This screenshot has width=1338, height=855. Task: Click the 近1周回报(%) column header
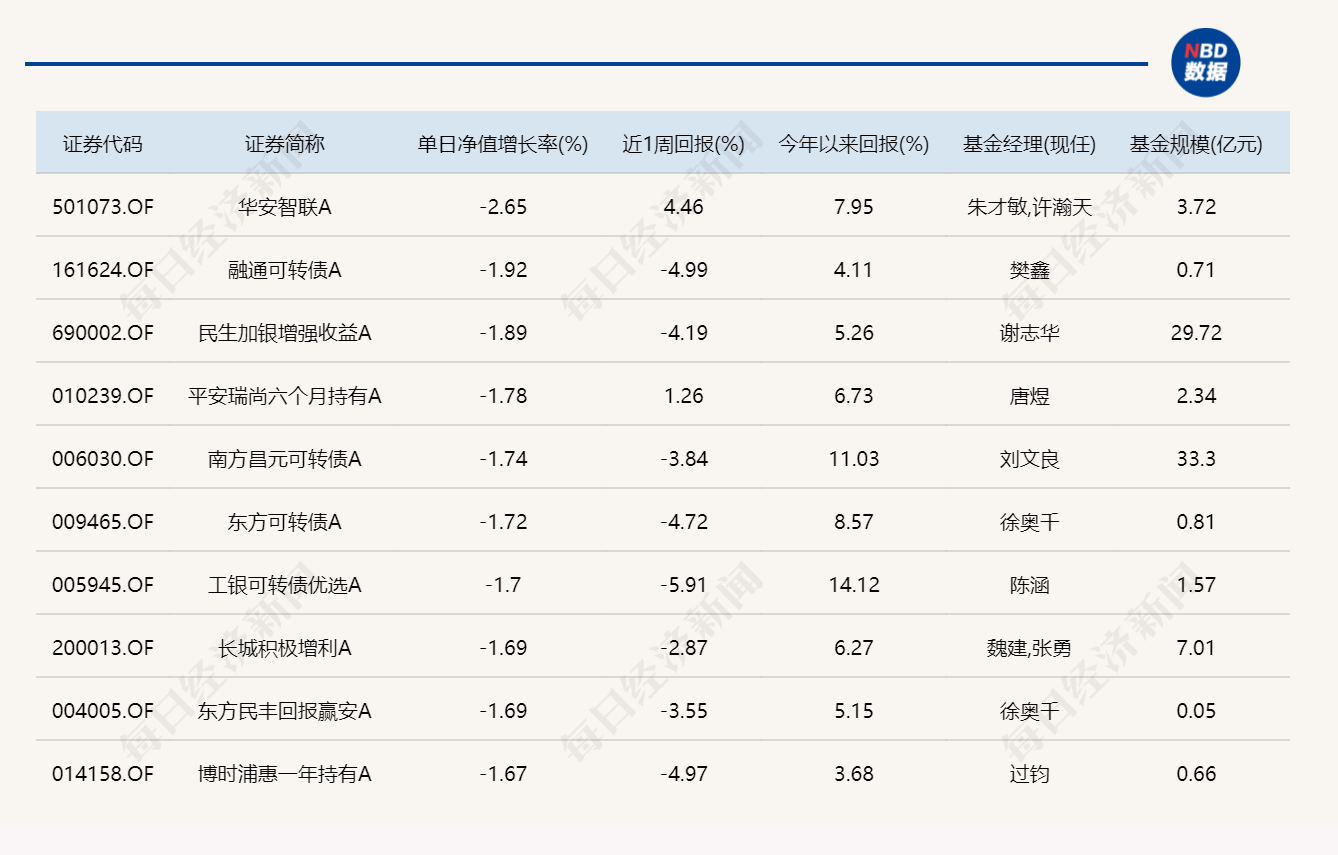(x=684, y=144)
